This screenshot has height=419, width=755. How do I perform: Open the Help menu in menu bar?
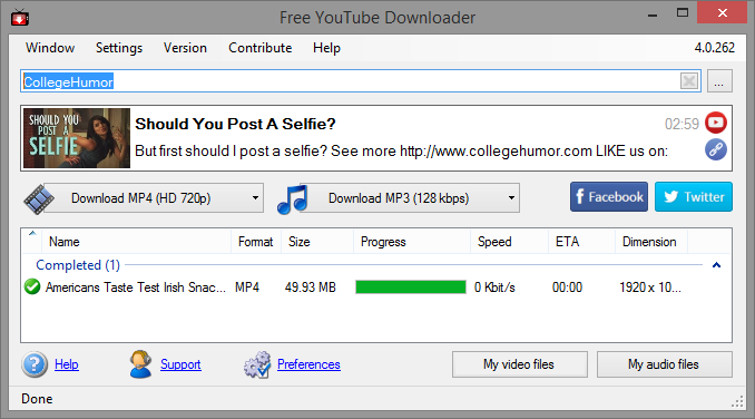coord(326,48)
